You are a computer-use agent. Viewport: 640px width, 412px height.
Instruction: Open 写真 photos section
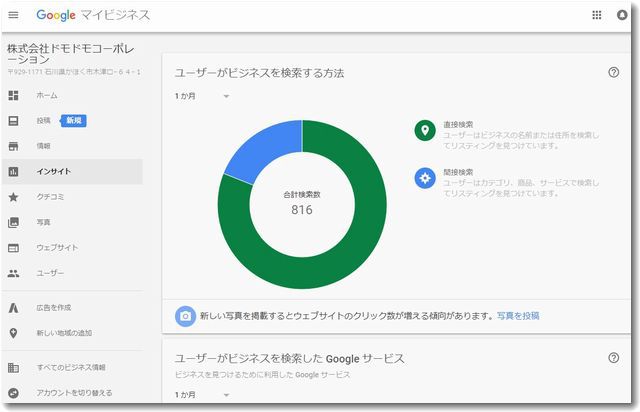[x=43, y=223]
